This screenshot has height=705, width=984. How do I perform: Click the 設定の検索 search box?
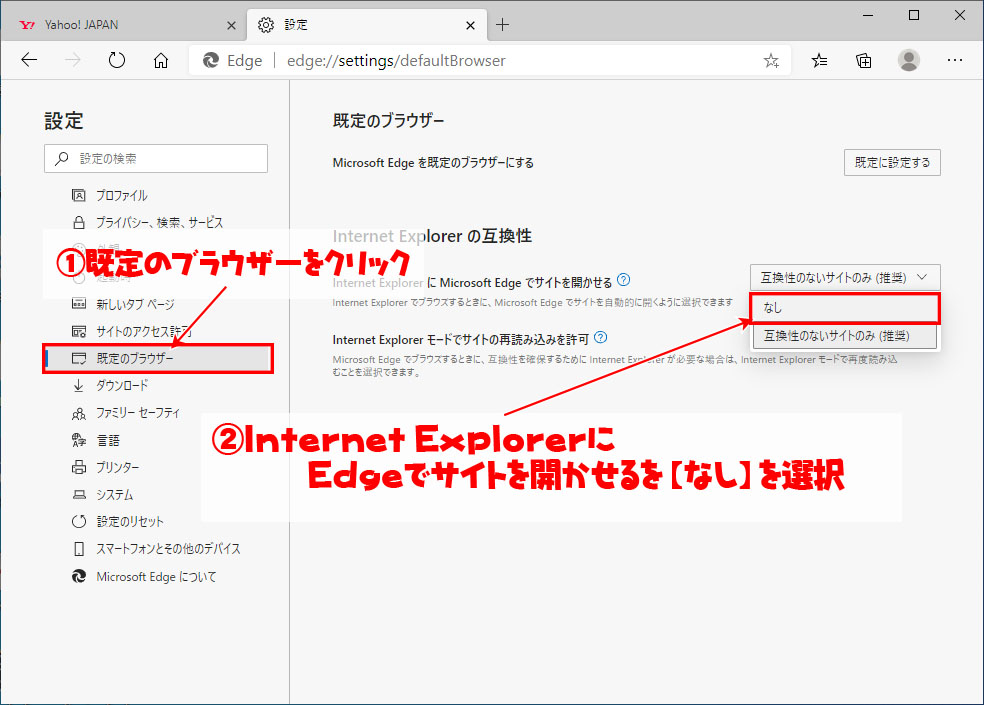tap(156, 158)
